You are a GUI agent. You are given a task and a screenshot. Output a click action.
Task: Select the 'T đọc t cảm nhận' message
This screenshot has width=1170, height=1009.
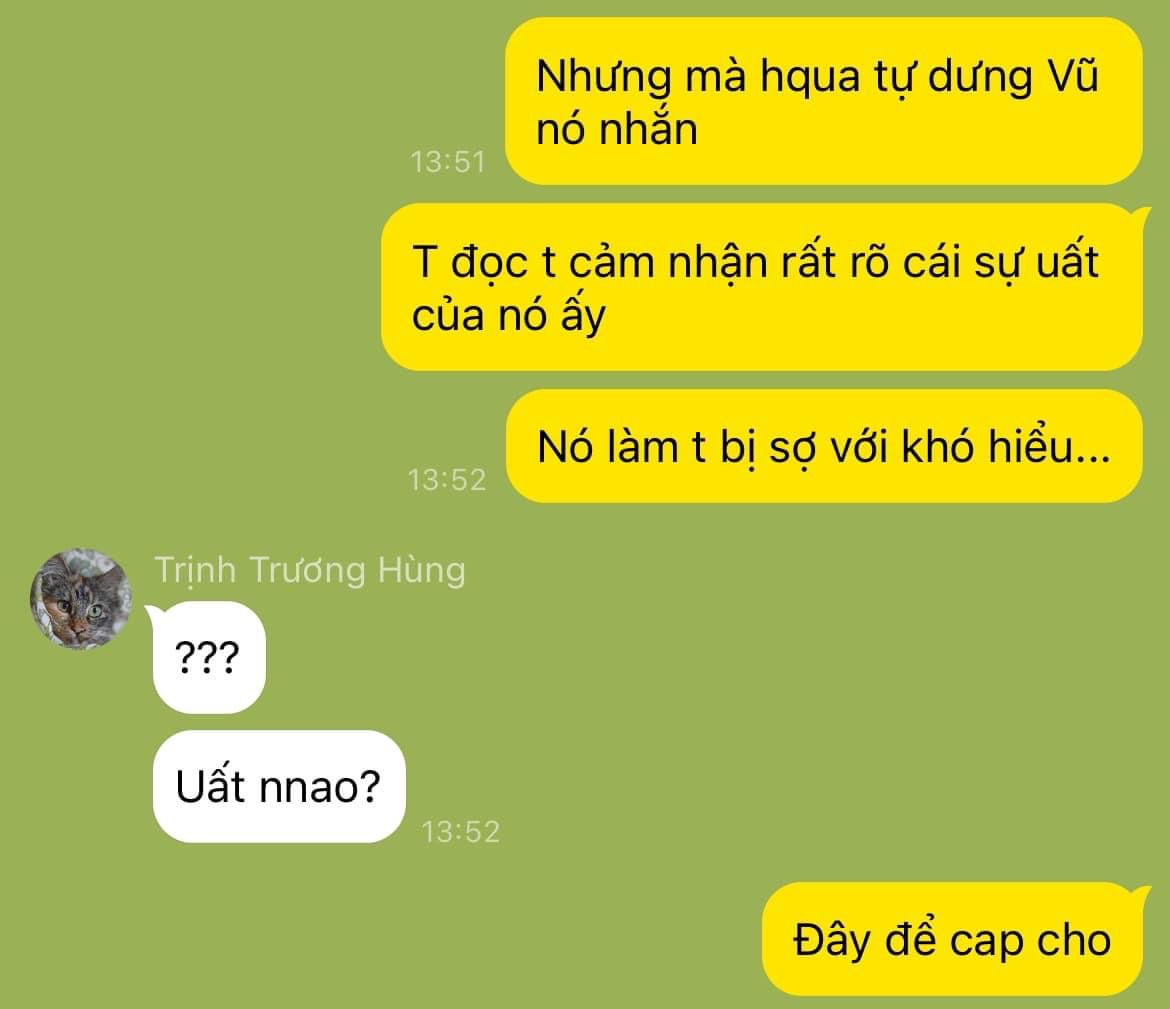[x=762, y=287]
